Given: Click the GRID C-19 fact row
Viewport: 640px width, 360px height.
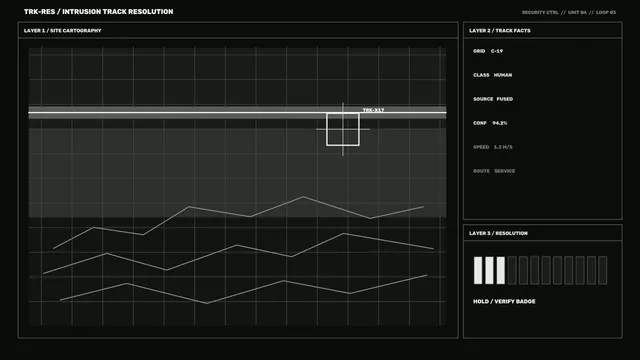Looking at the screenshot, I should pyautogui.click(x=488, y=51).
